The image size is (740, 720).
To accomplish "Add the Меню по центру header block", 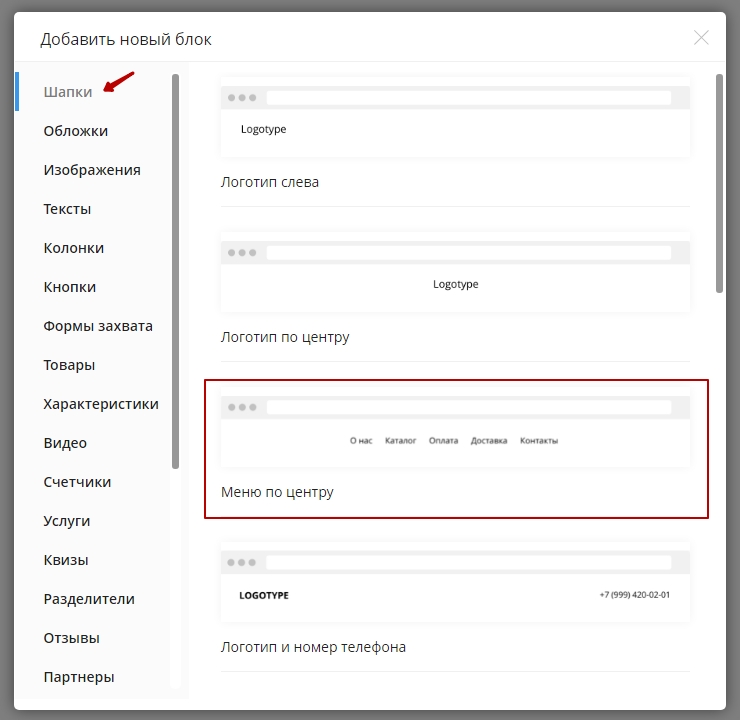I will [x=455, y=432].
